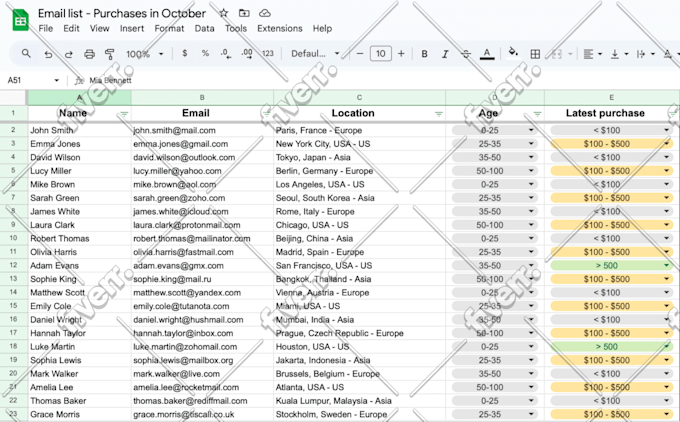Click the move to folder icon
Viewport: 680px width, 422px height.
[244, 13]
